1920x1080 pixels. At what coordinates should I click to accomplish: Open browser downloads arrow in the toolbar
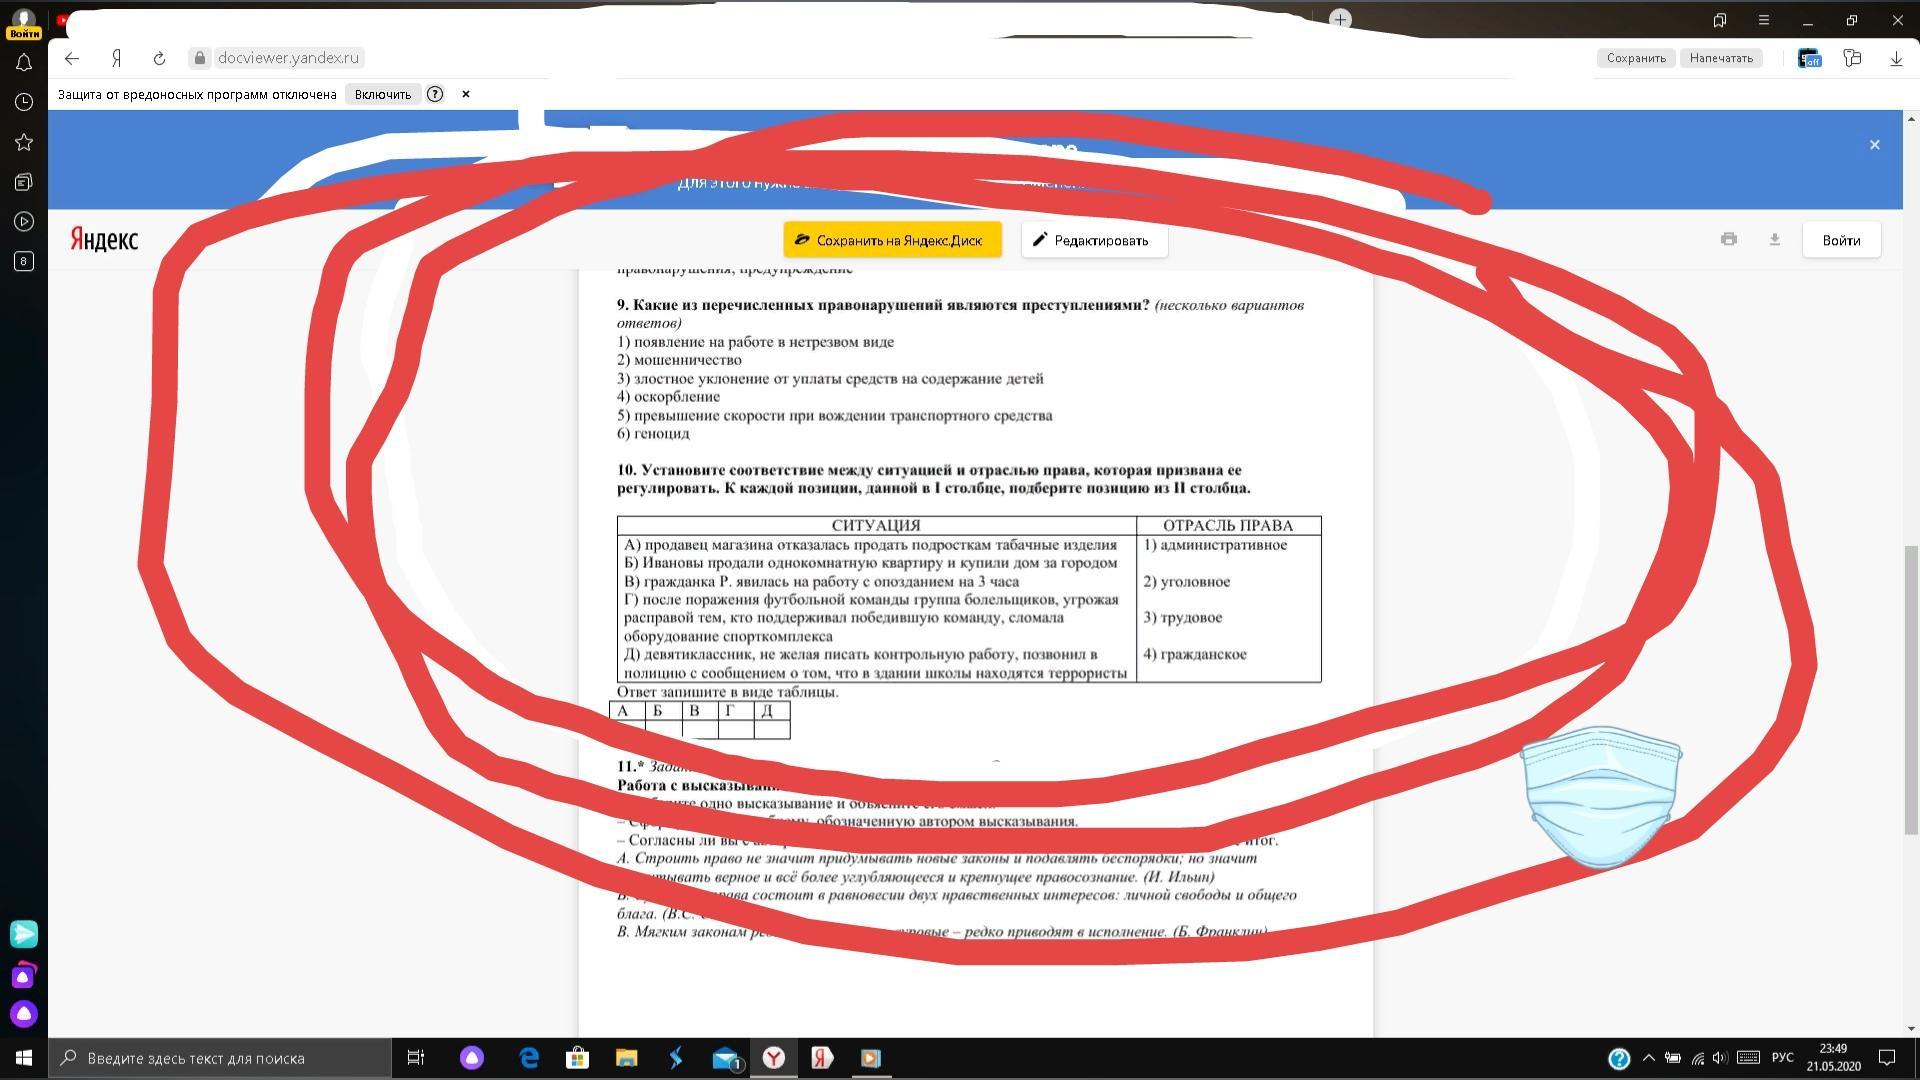click(1896, 58)
